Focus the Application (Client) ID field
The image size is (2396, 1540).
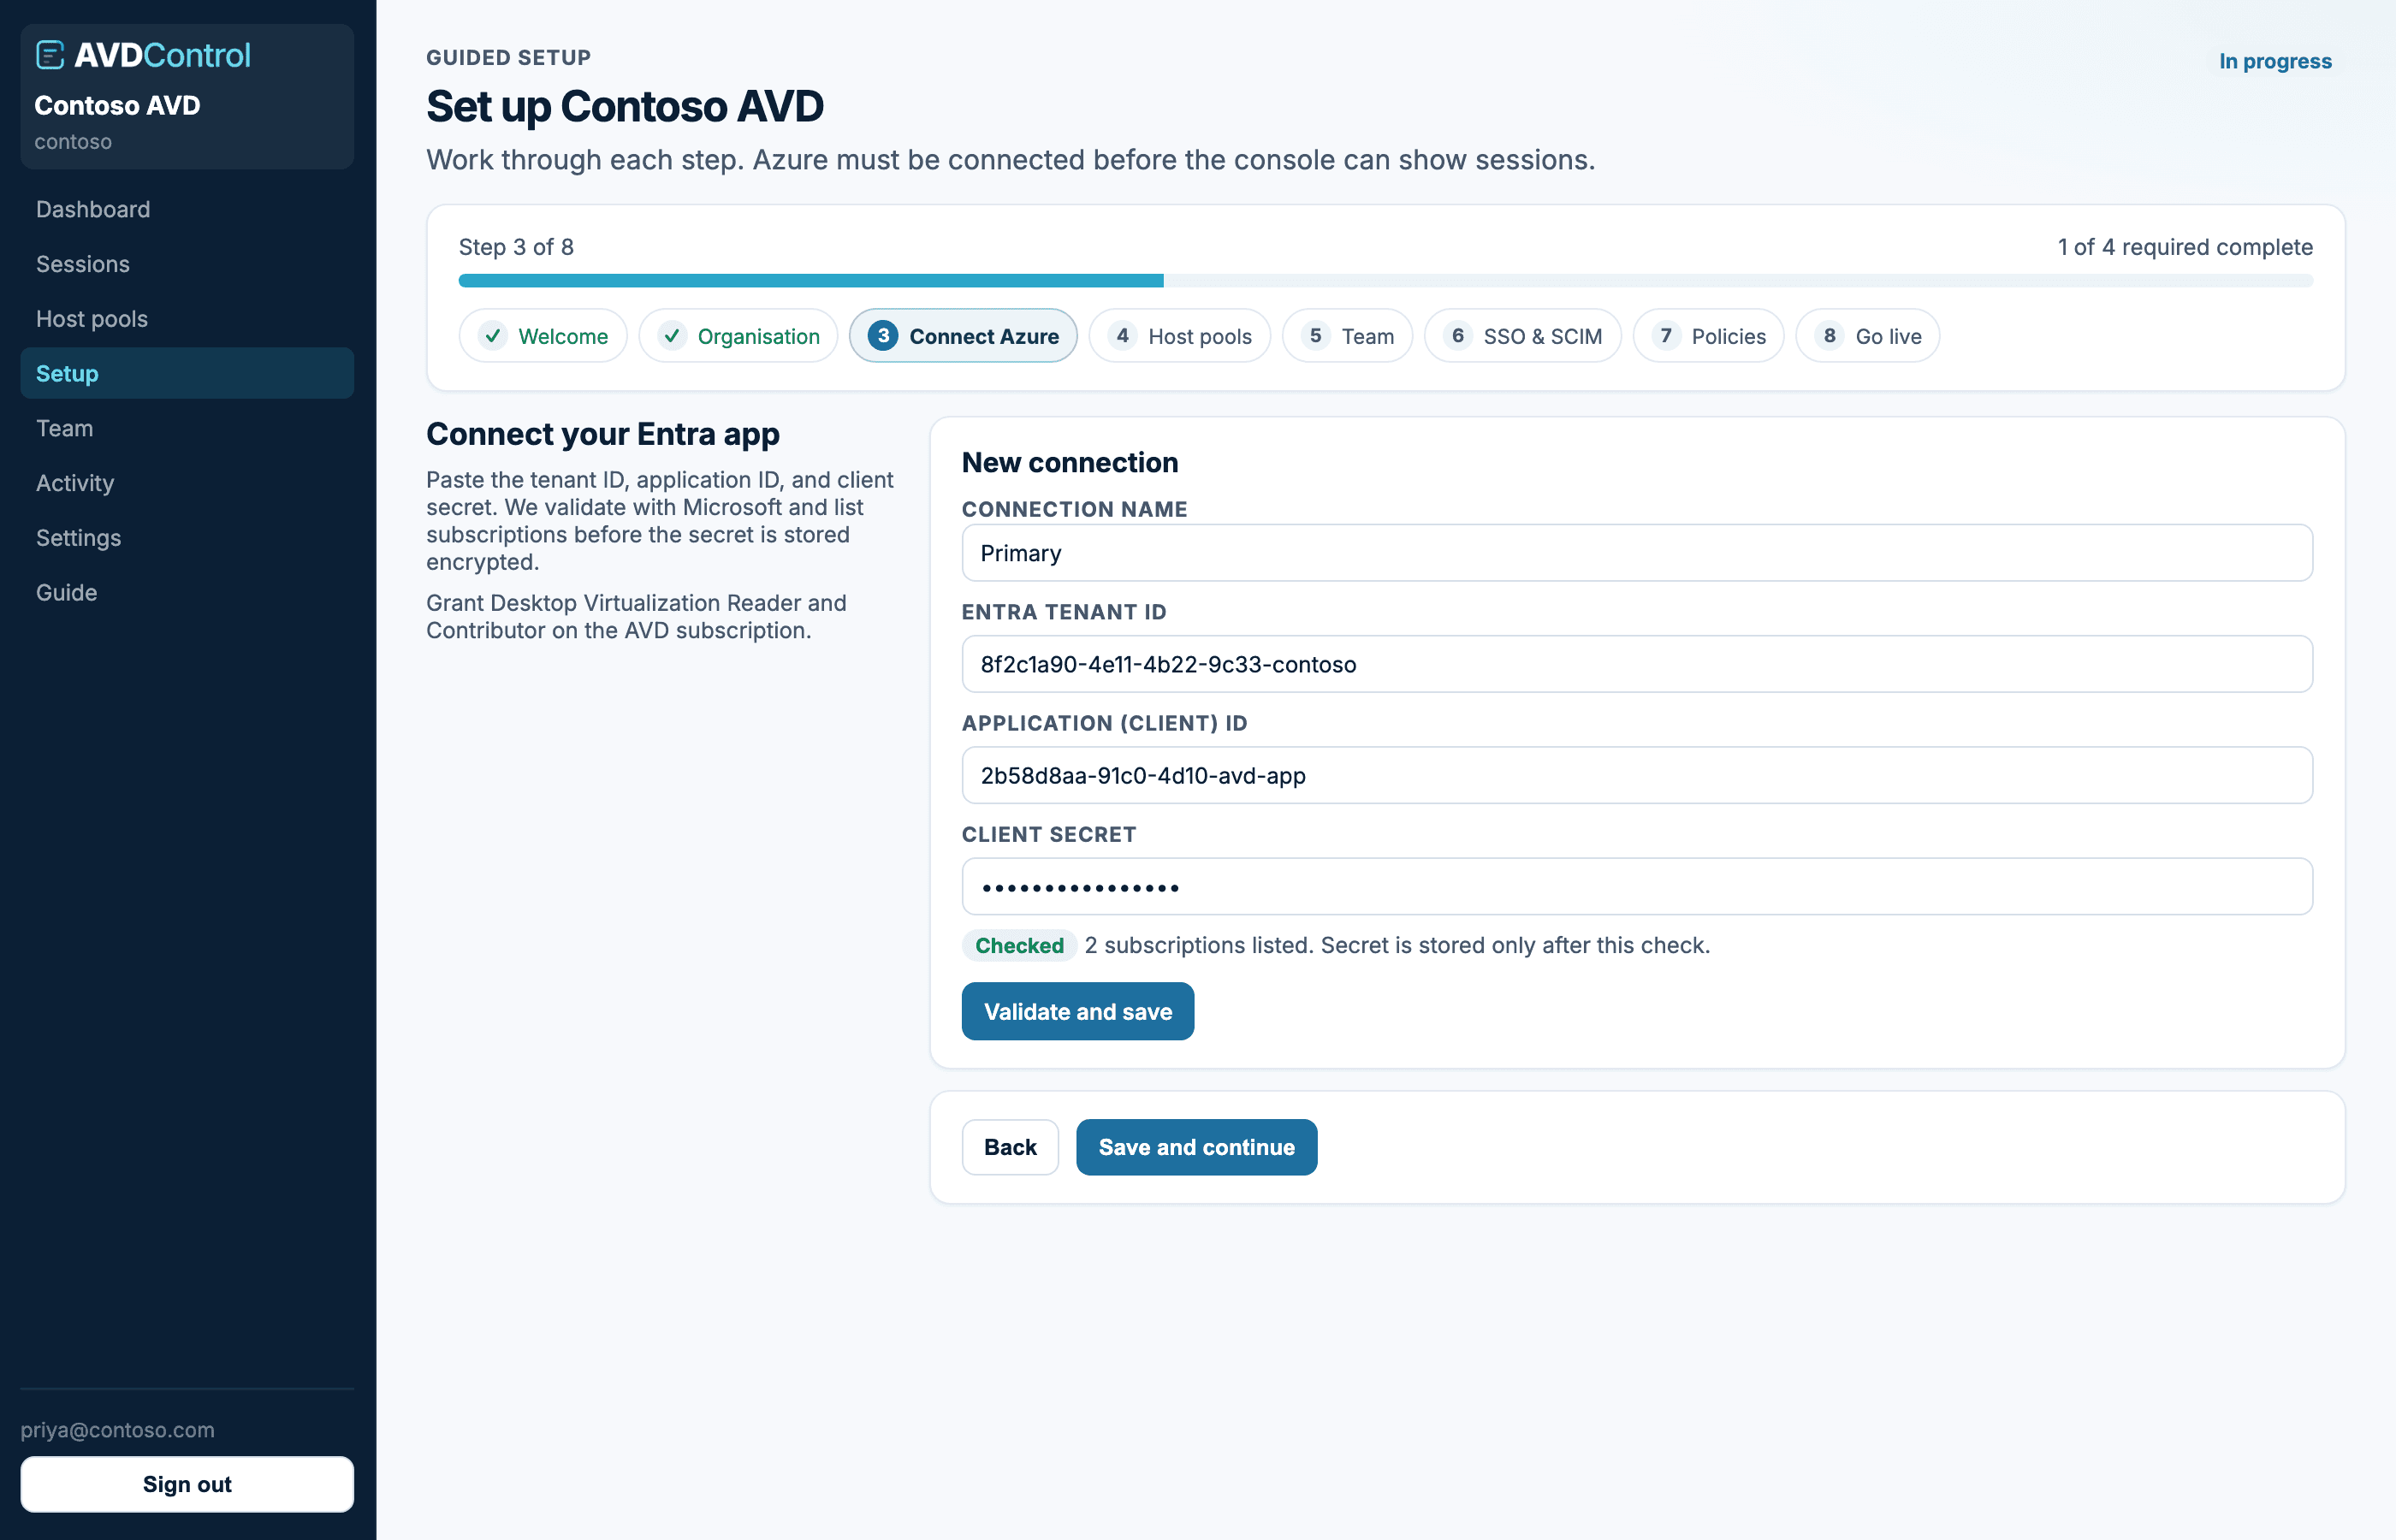(x=1638, y=775)
